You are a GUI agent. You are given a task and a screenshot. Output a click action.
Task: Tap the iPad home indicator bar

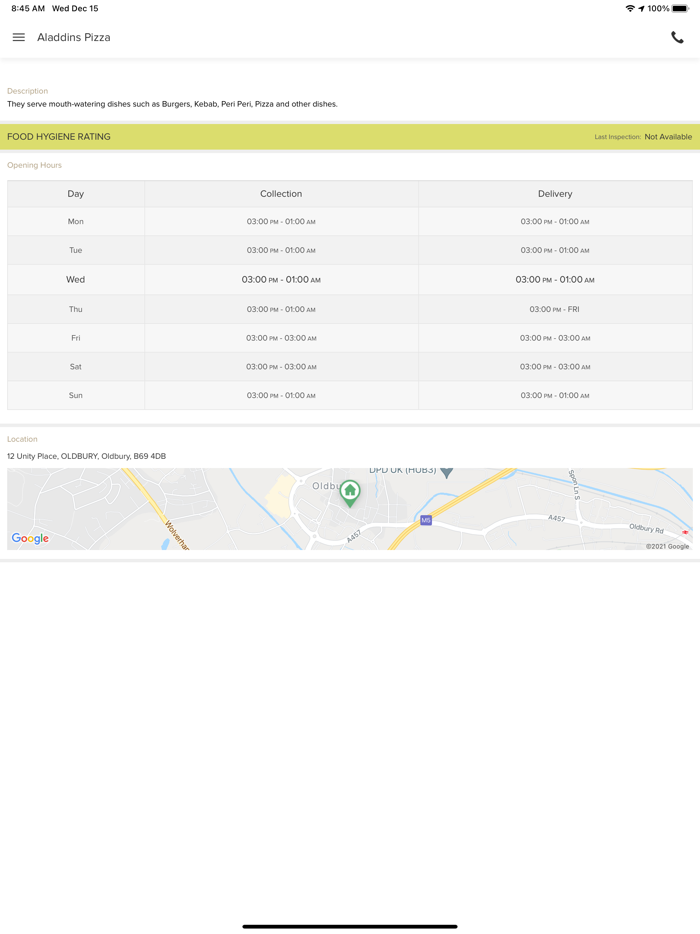tap(350, 926)
